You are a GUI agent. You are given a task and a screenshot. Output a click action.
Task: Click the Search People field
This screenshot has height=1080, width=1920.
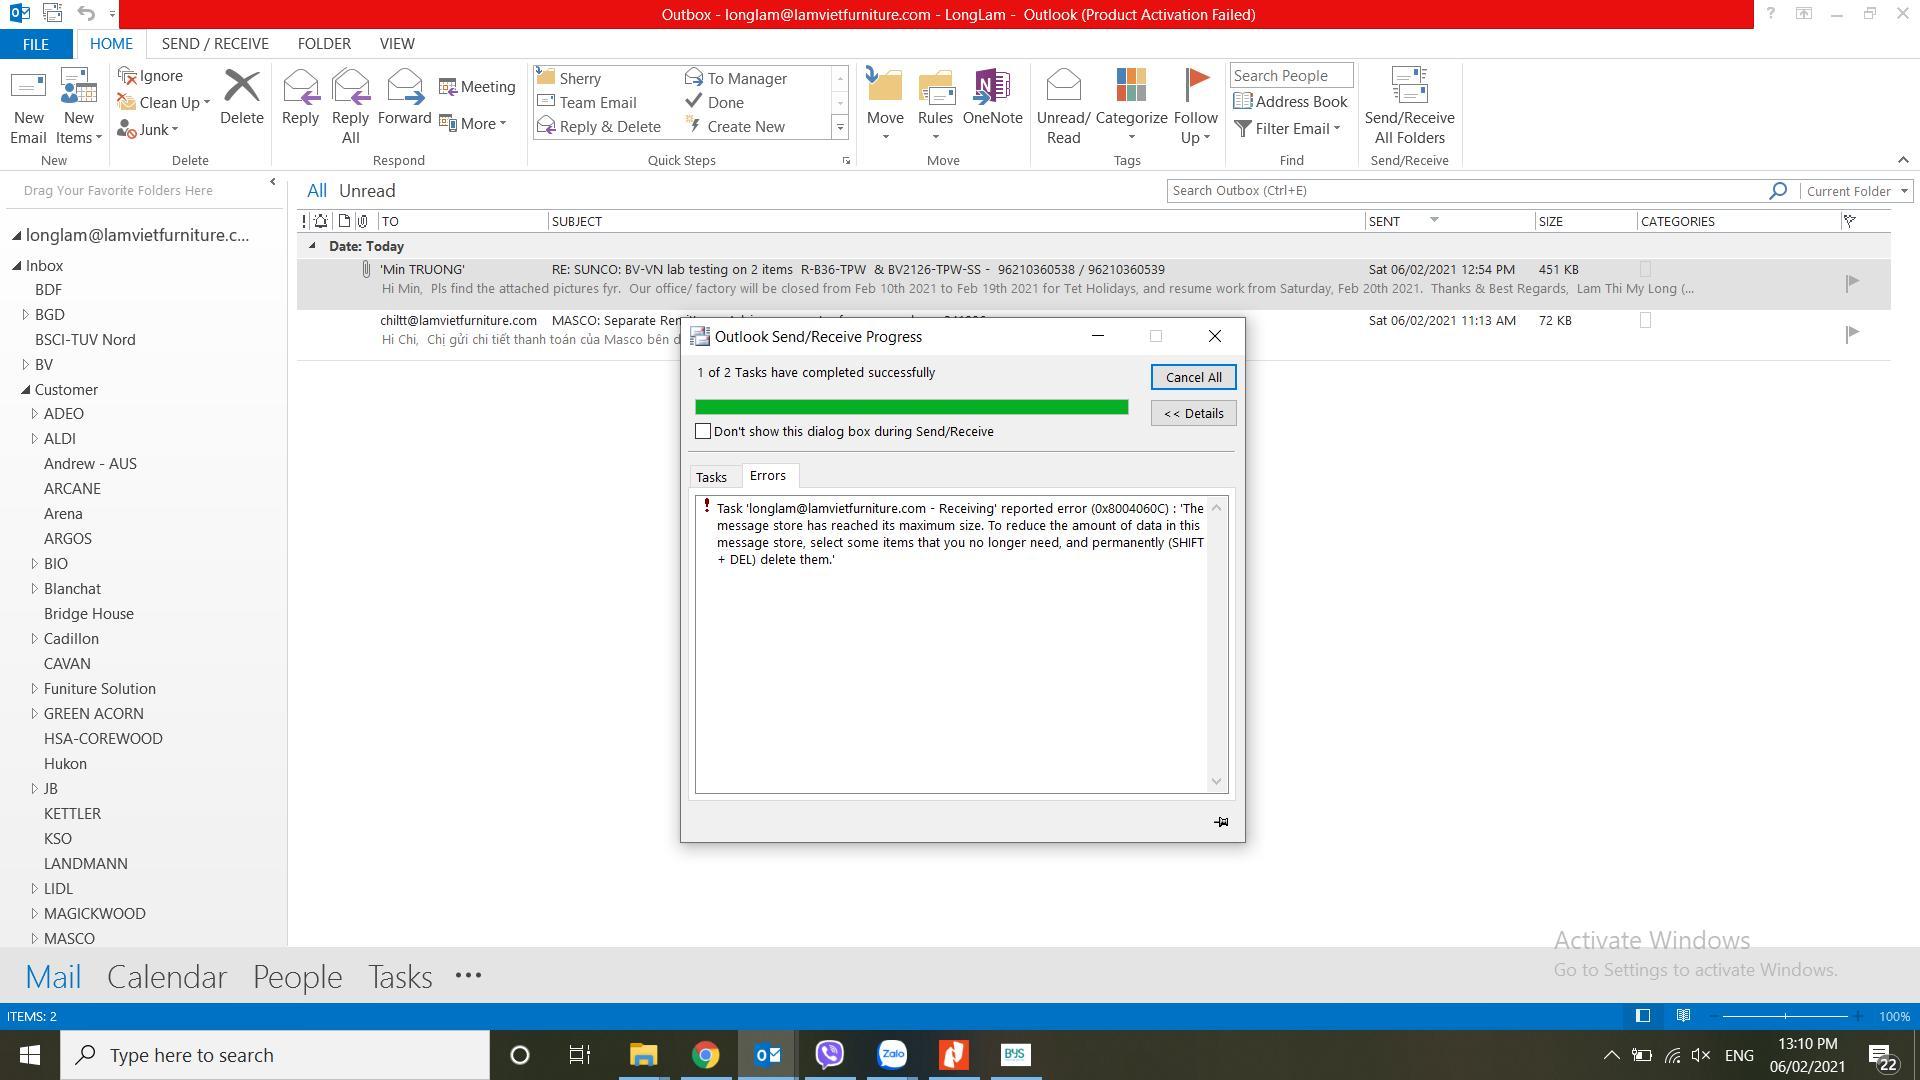[1291, 76]
